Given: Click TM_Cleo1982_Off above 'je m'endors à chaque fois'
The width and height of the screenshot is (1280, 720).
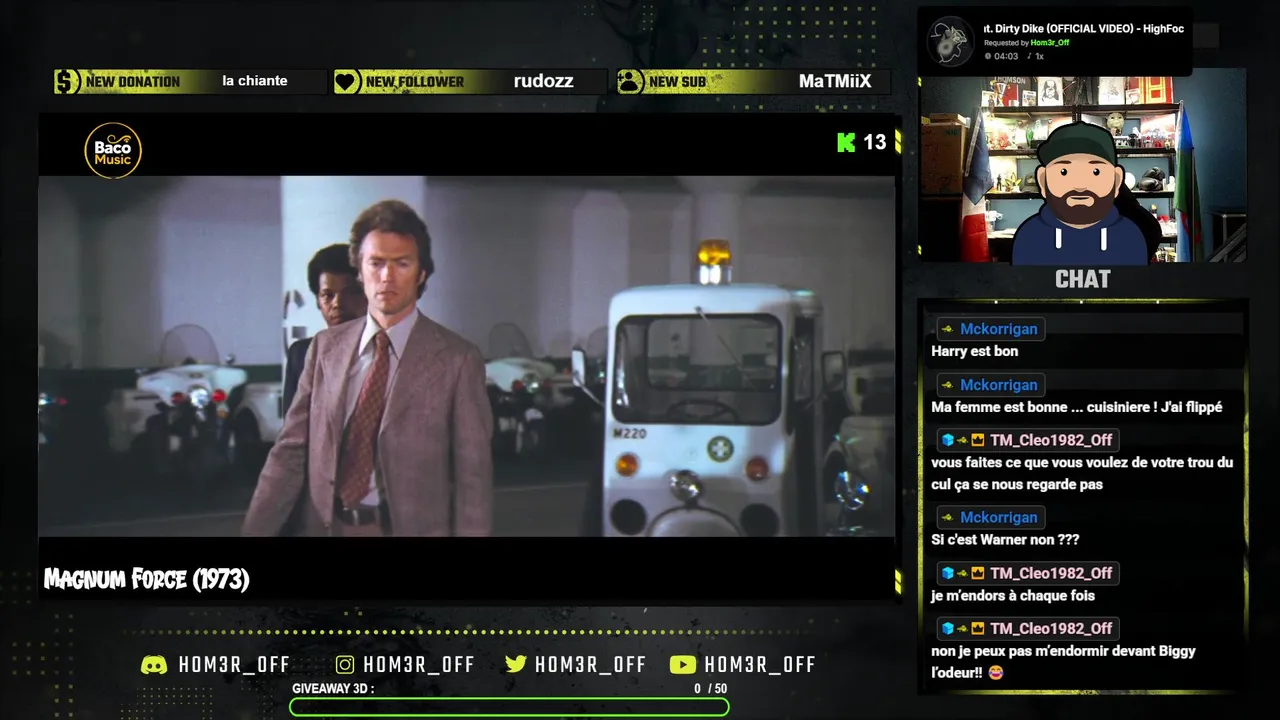Looking at the screenshot, I should tap(1051, 573).
